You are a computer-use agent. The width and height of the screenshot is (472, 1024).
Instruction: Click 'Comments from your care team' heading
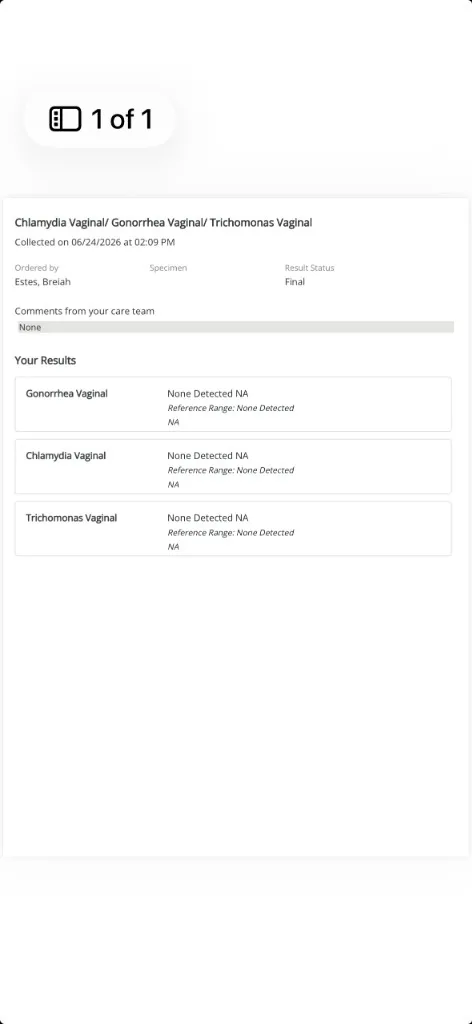(x=85, y=312)
